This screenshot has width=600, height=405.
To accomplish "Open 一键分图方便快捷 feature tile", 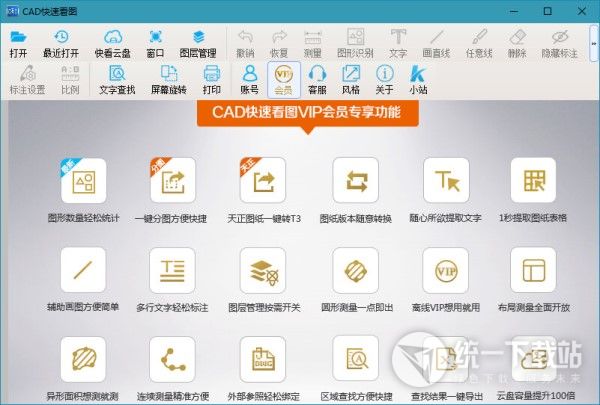I will point(173,180).
